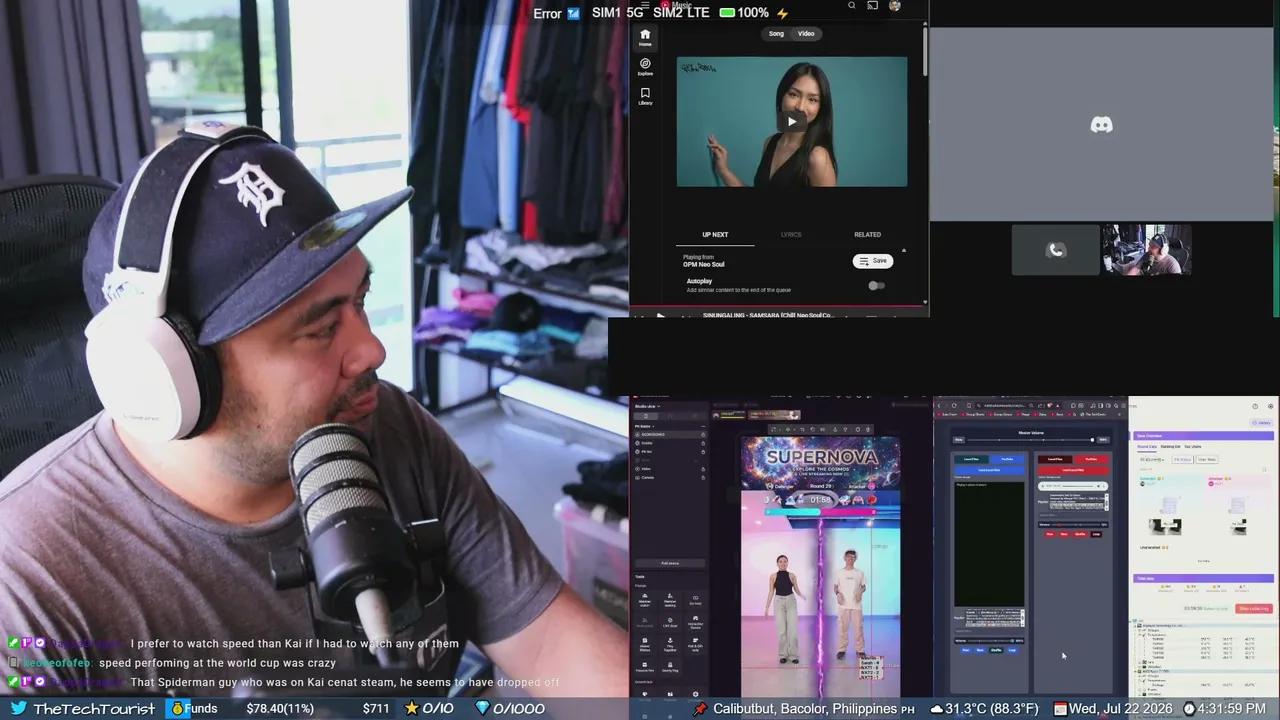Viewport: 1280px width, 720px height.
Task: Click Load Local Files in the blue player
Action: 989,470
